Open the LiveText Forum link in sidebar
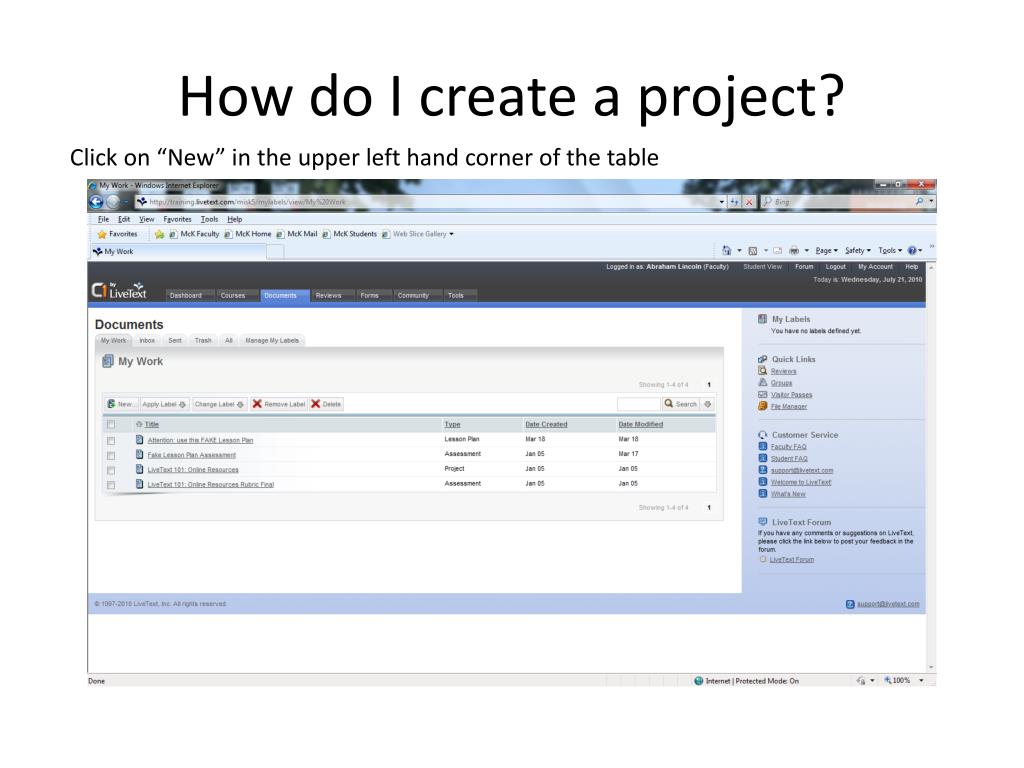Screen dimensions: 1024x768 (792, 560)
